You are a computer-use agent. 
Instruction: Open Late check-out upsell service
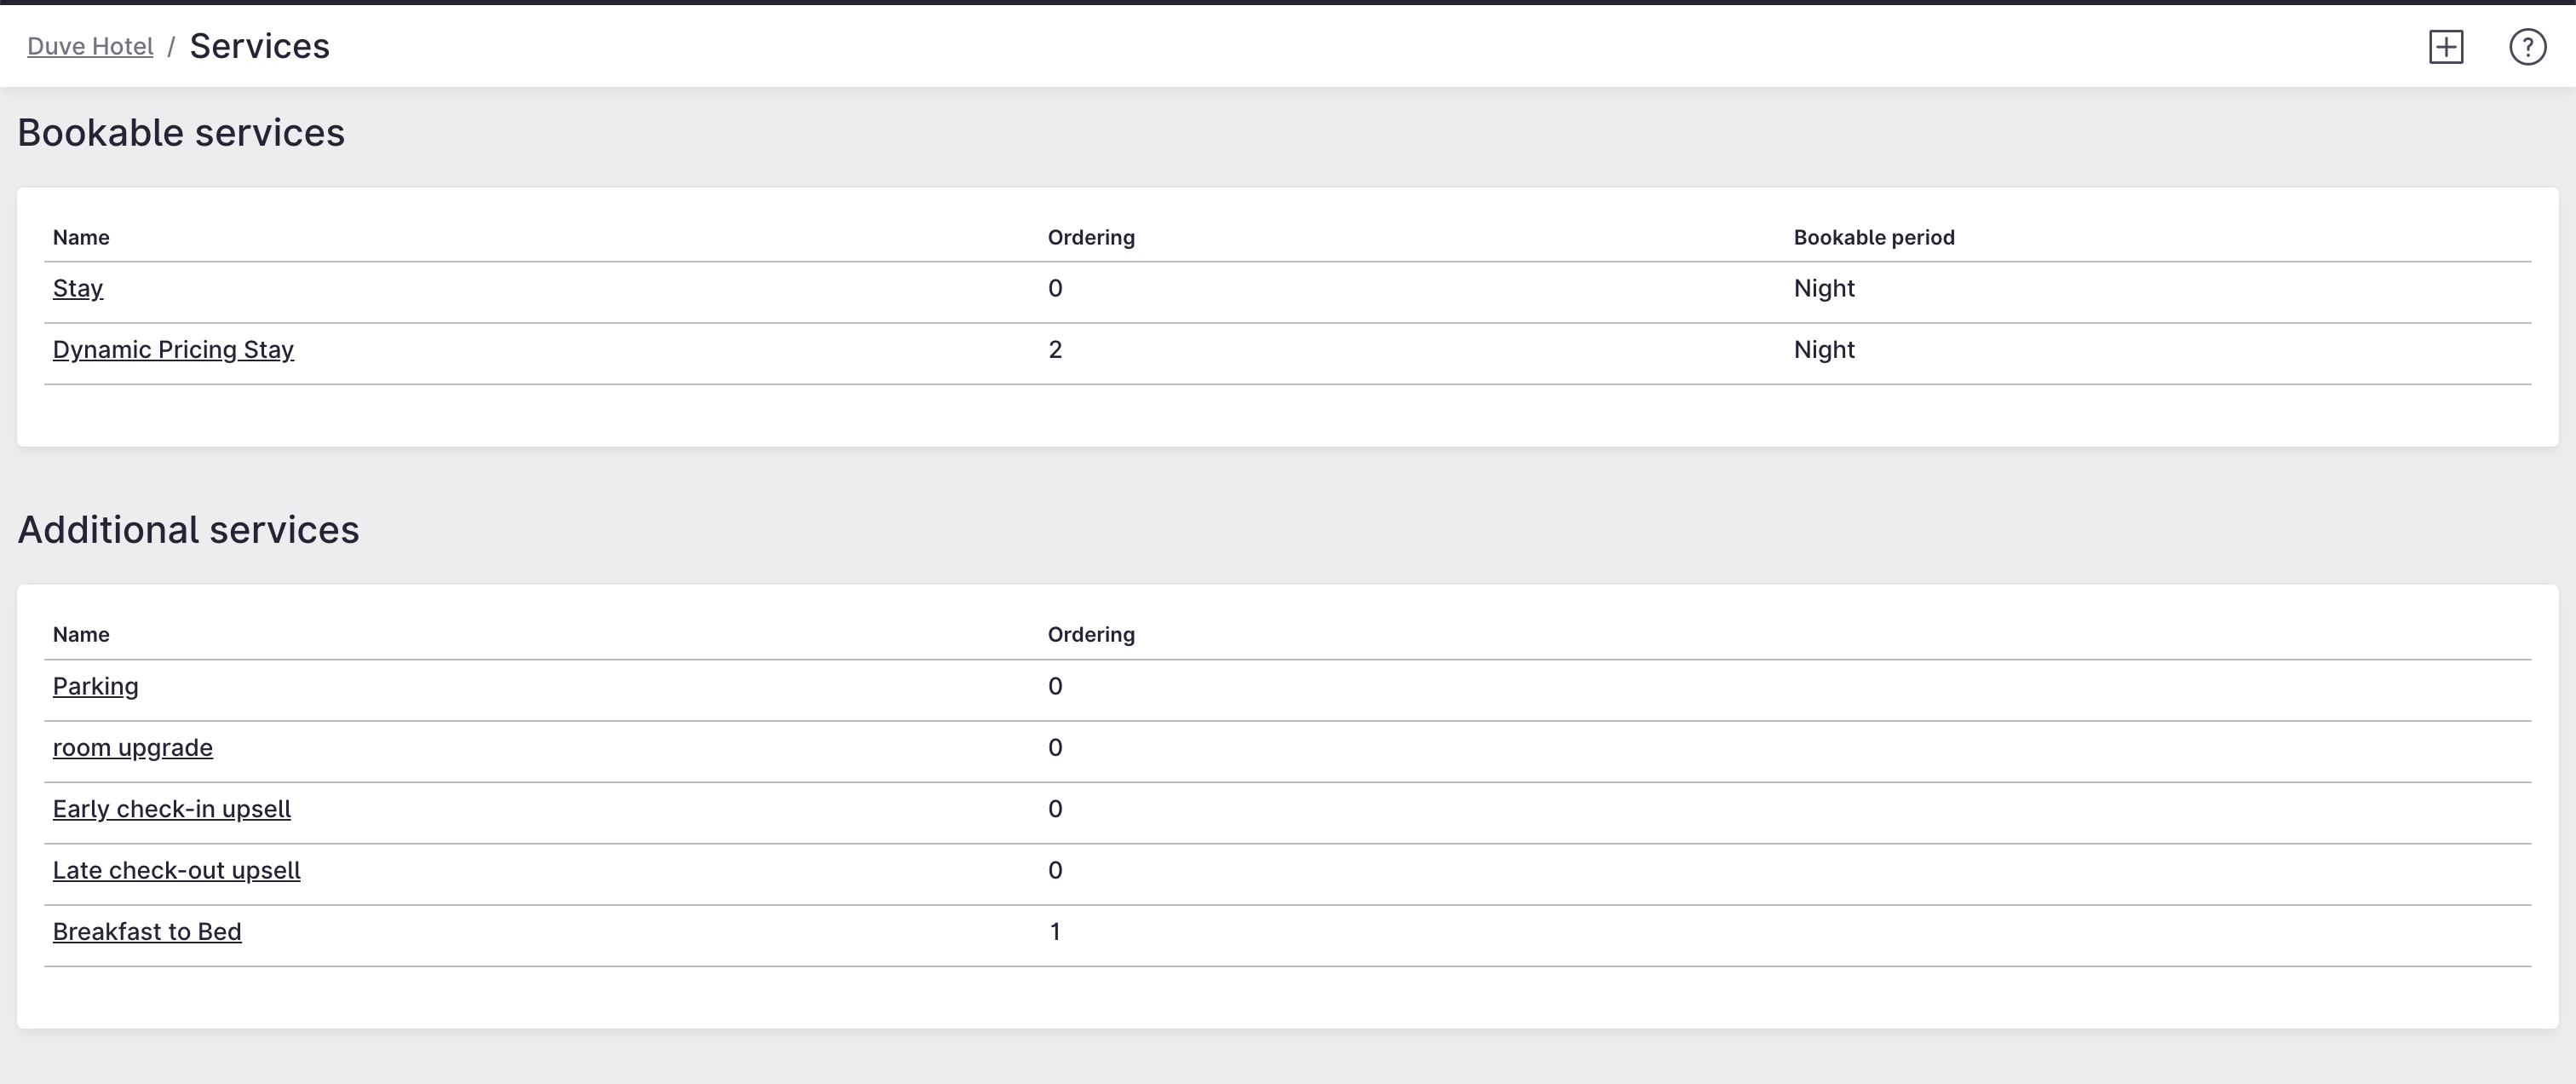click(x=176, y=870)
